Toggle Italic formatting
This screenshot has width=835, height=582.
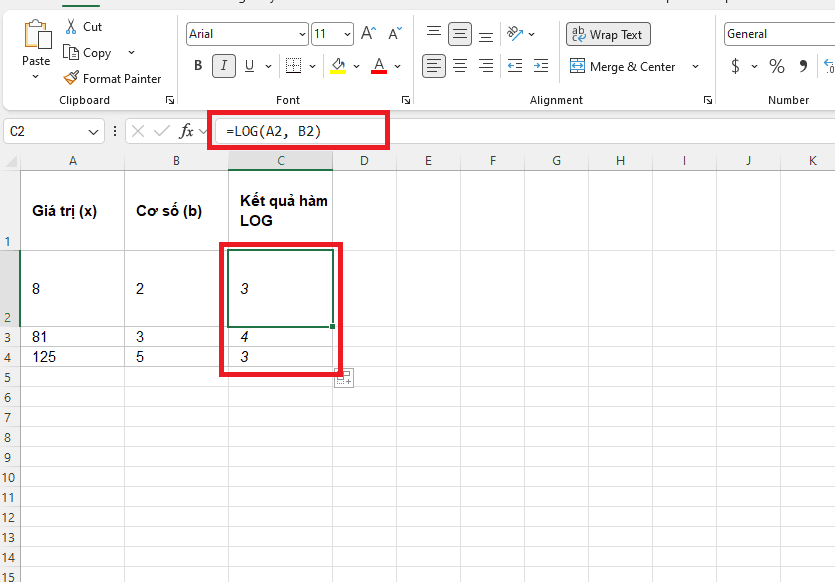224,65
